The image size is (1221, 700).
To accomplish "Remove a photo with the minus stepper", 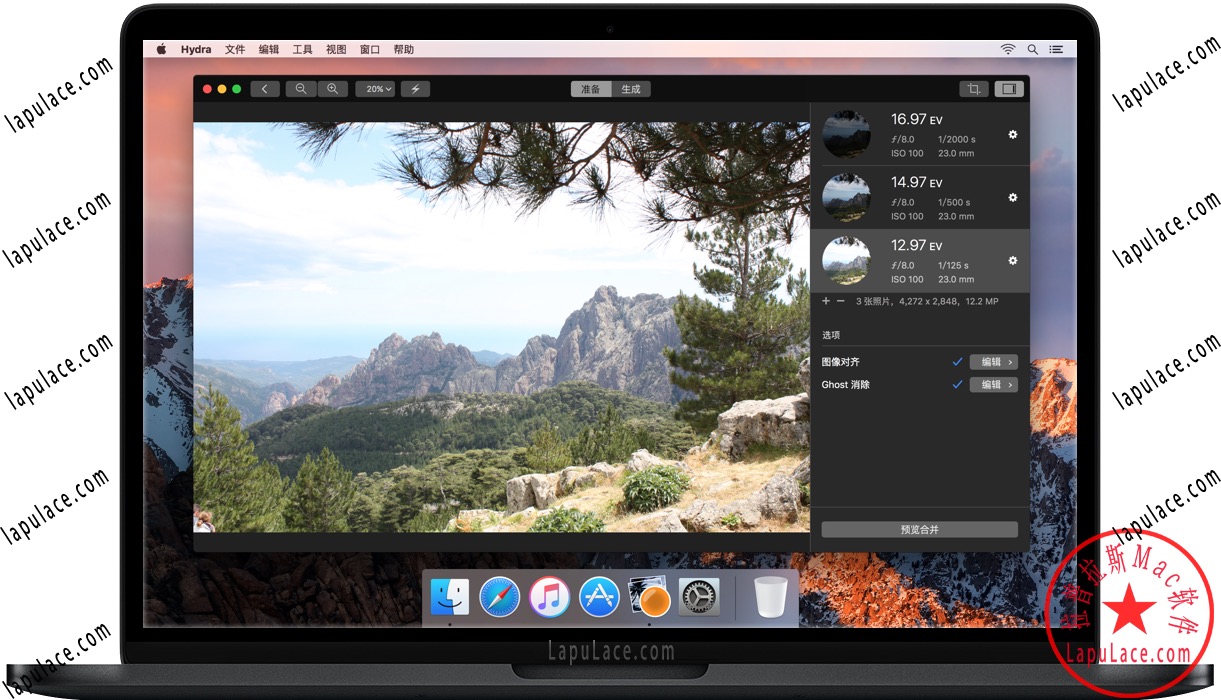I will 841,301.
